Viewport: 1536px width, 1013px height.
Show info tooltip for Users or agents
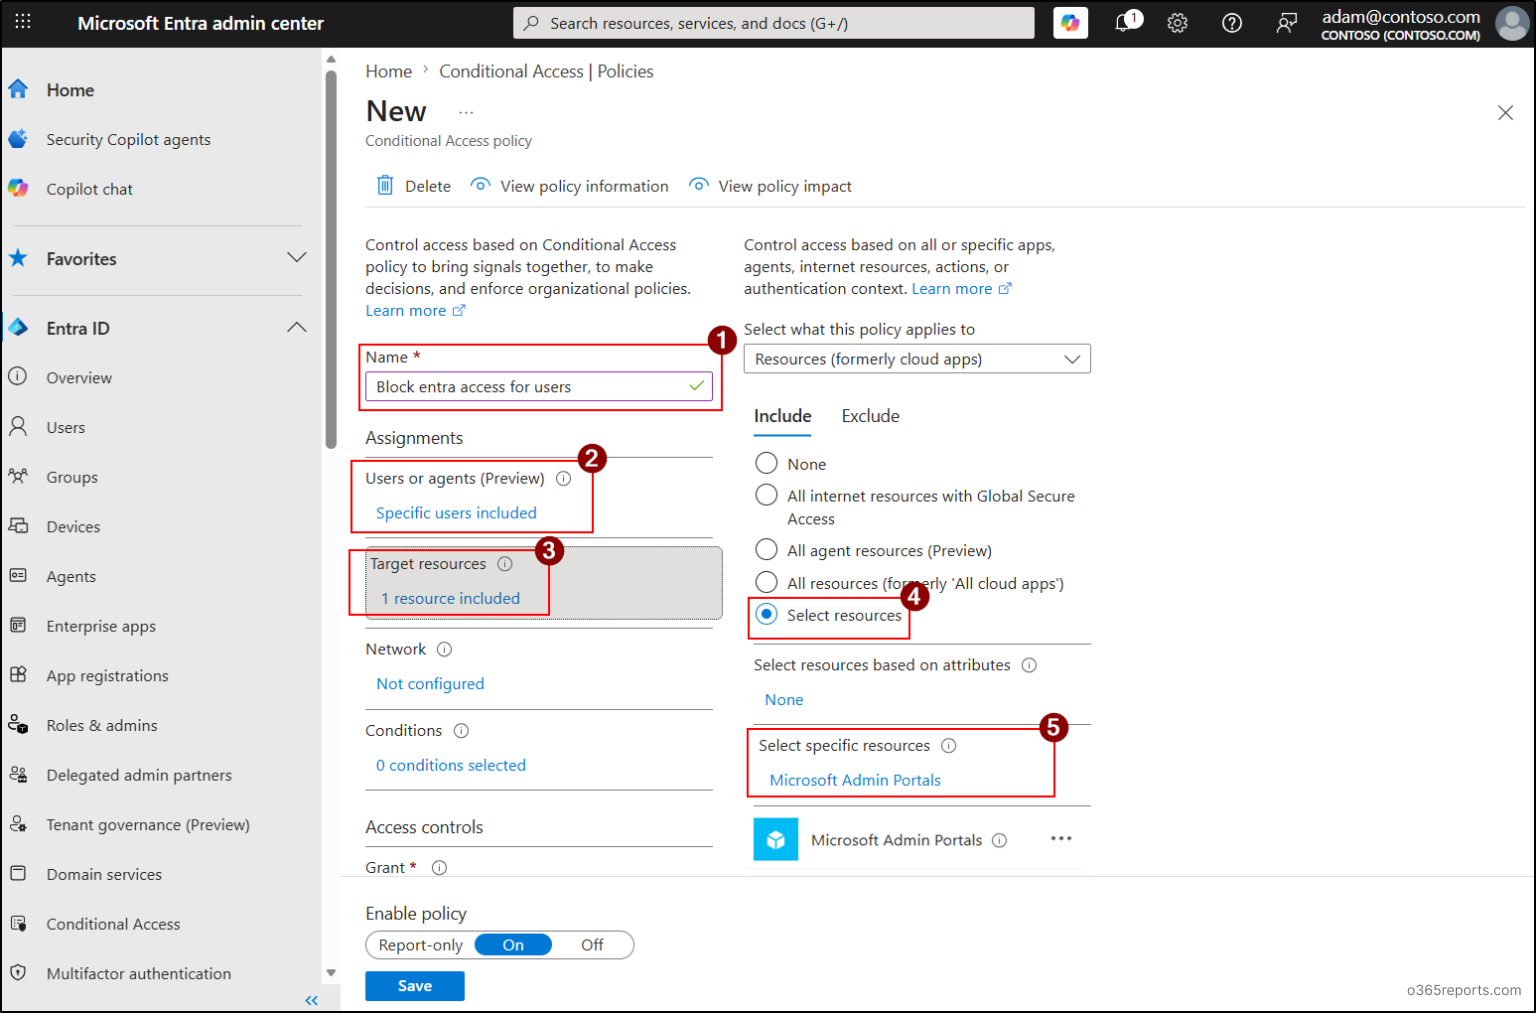pyautogui.click(x=564, y=478)
